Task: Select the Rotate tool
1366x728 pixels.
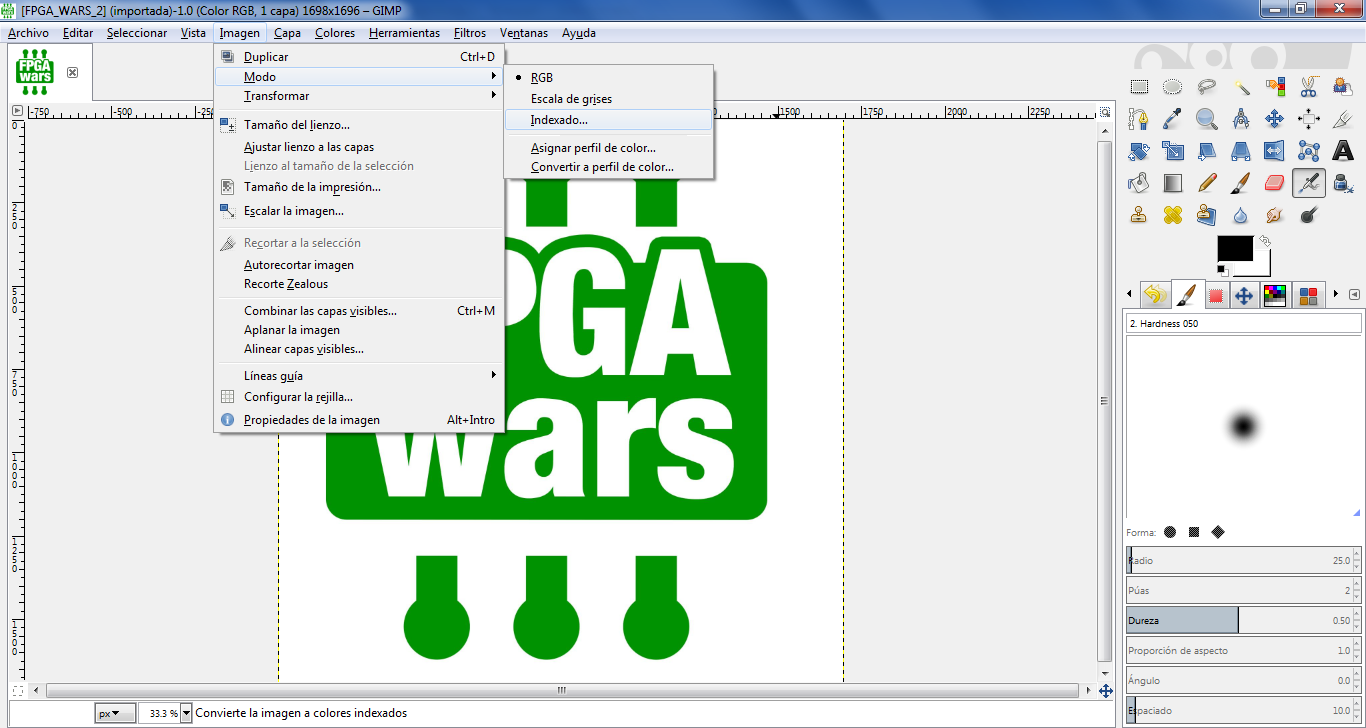Action: click(x=1139, y=151)
